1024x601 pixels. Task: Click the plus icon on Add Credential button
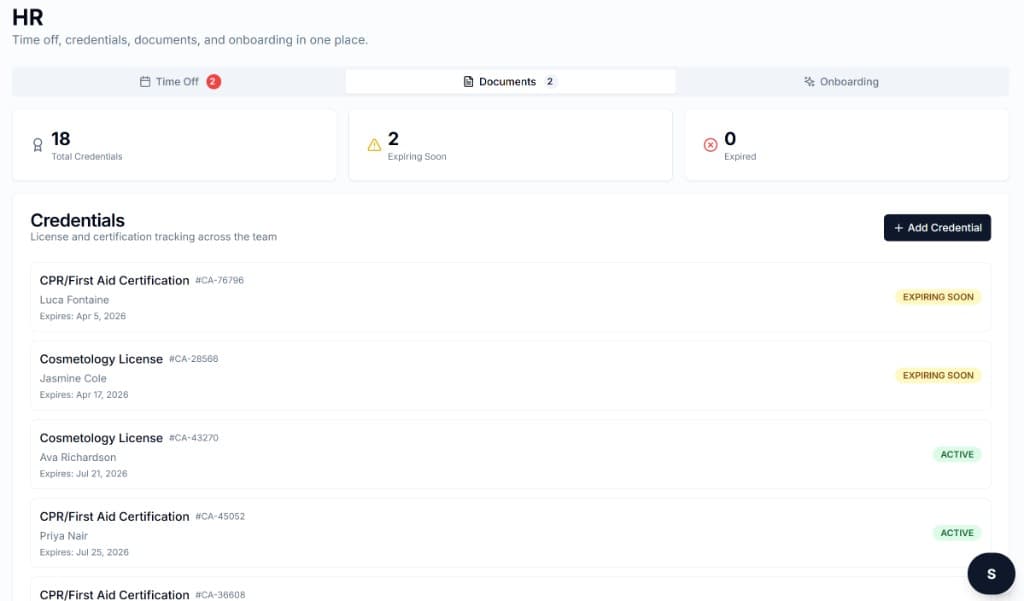(898, 227)
